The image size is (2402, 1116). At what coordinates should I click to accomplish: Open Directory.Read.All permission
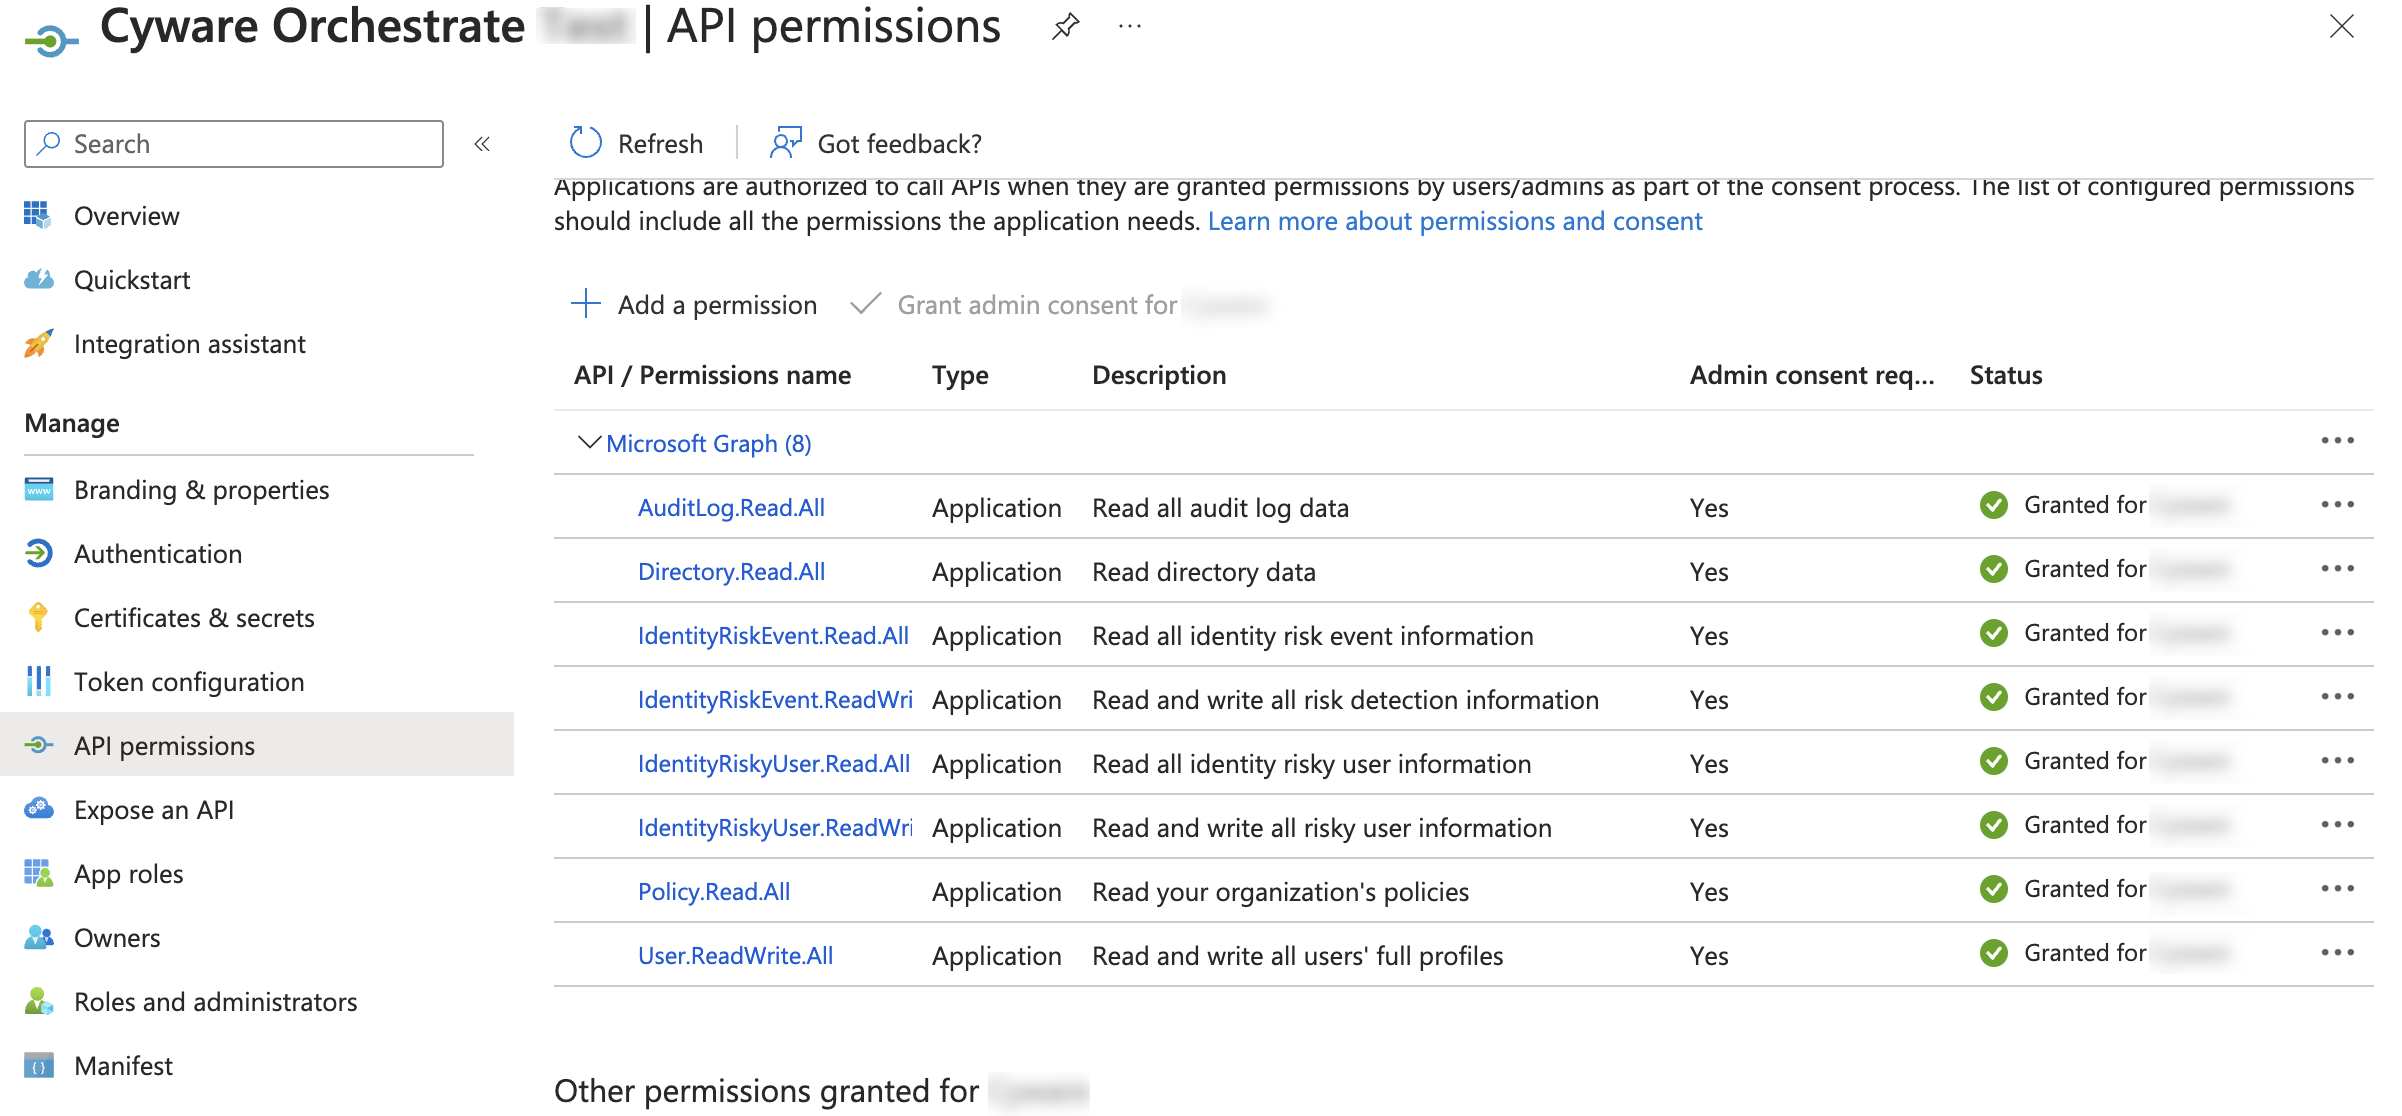click(731, 572)
